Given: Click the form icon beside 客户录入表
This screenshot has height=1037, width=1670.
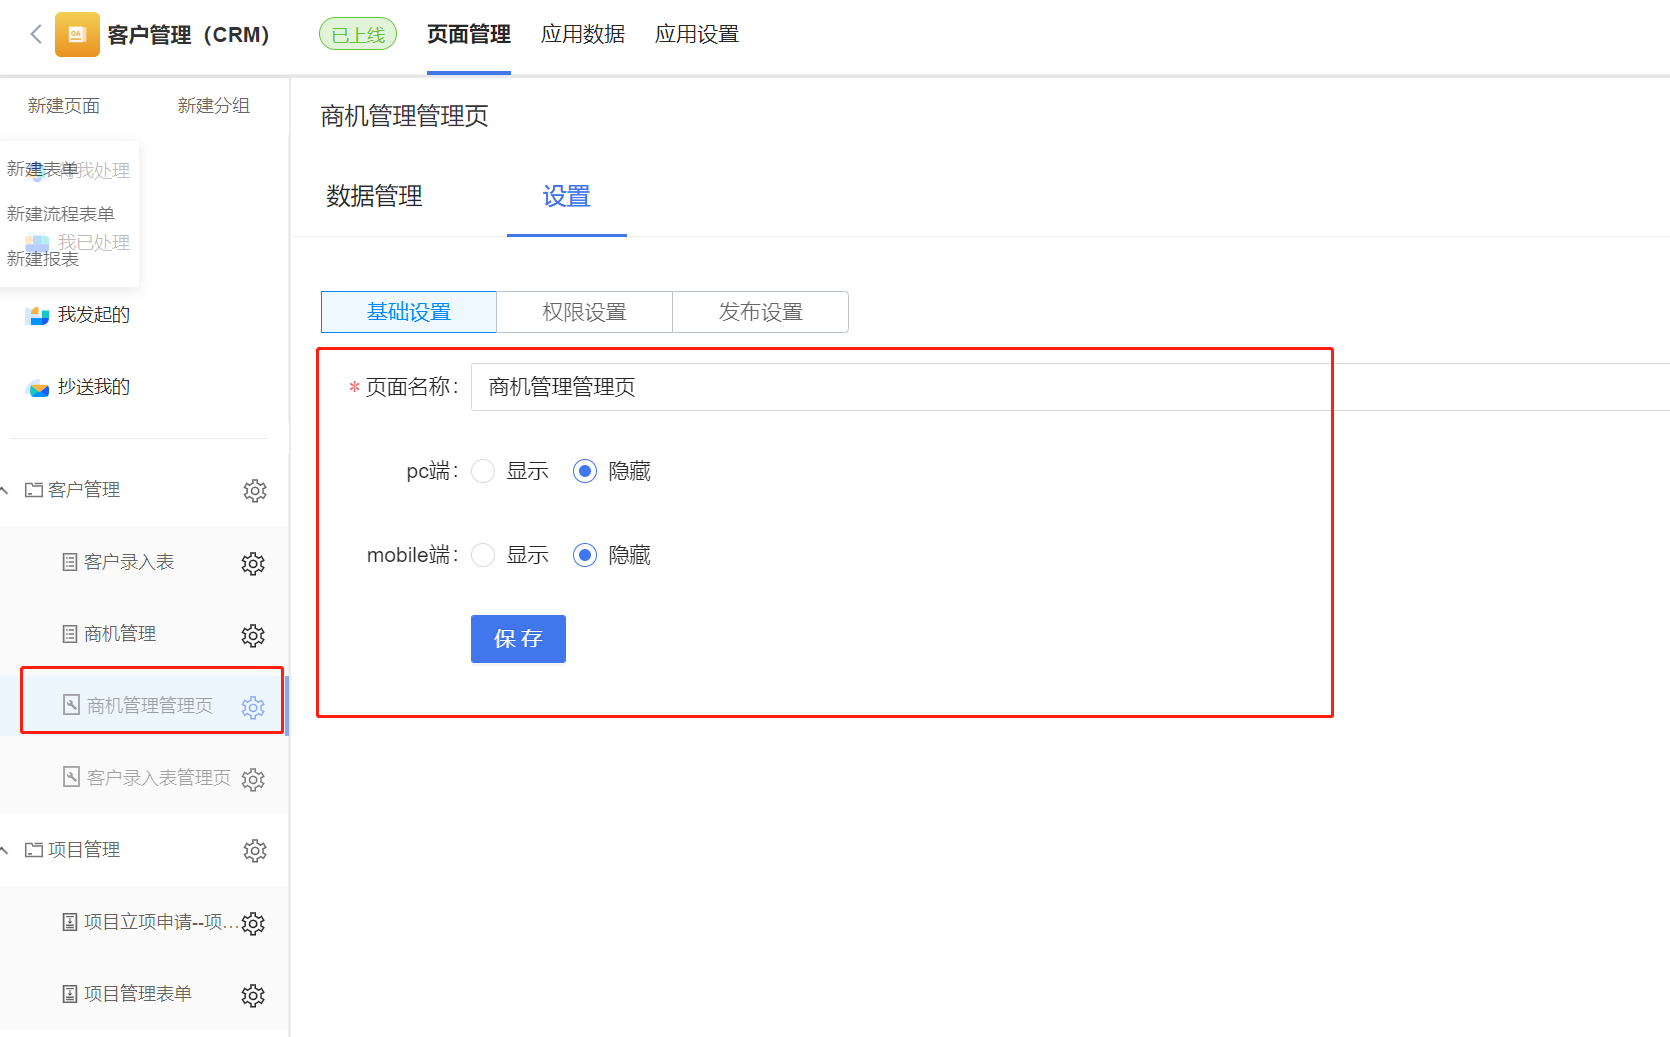Looking at the screenshot, I should pos(70,562).
